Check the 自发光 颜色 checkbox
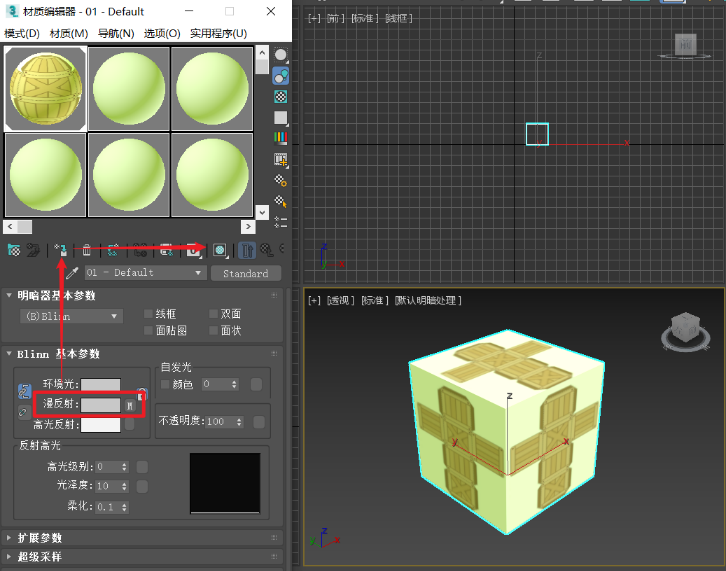 [166, 384]
